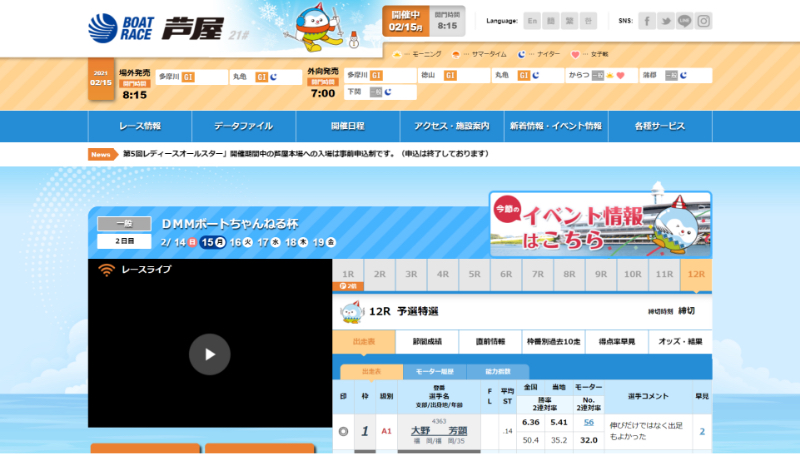The height and width of the screenshot is (454, 800).
Task: Open the LINE social link
Action: tap(685, 21)
